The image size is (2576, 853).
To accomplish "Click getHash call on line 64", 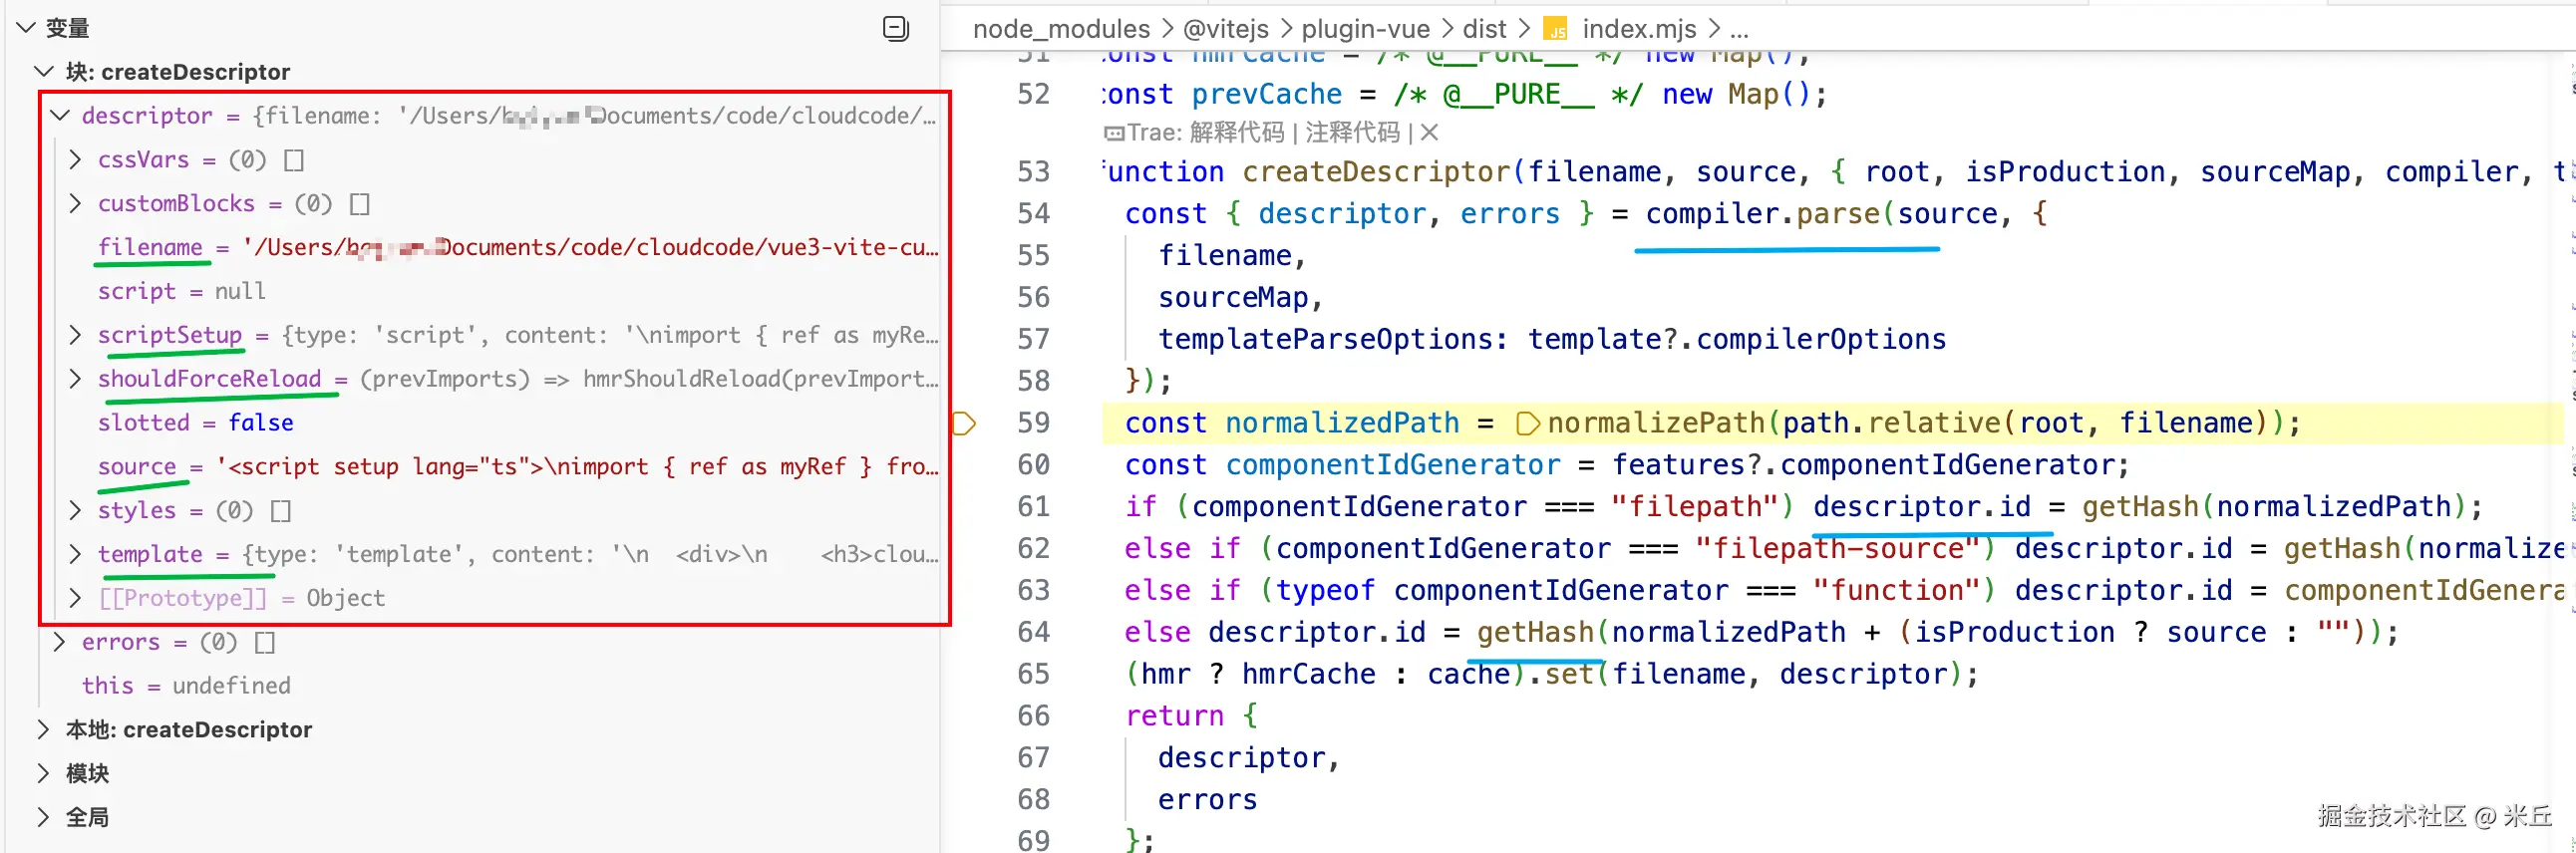I will (x=1535, y=633).
